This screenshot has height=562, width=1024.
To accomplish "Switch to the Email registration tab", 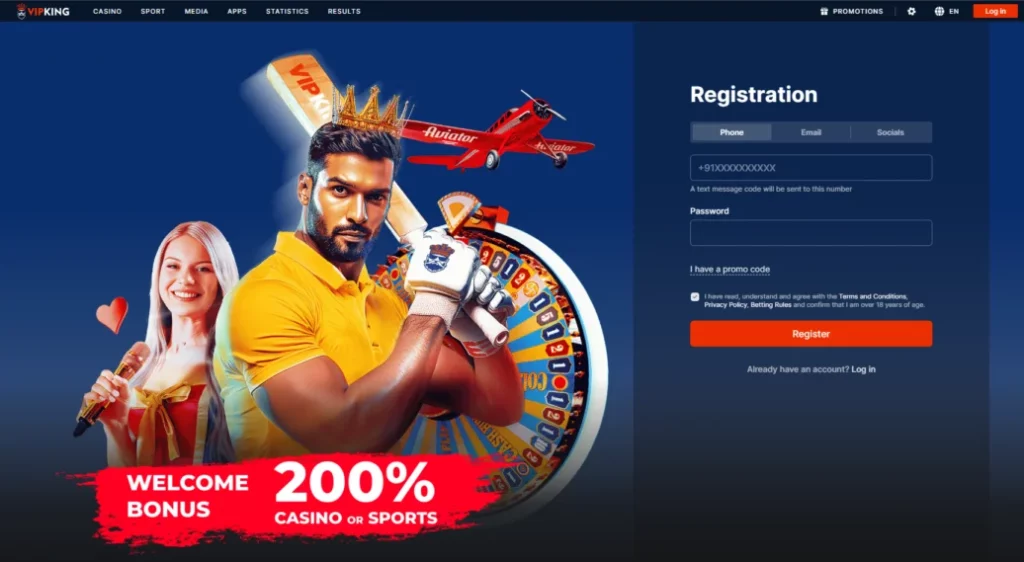I will (811, 132).
